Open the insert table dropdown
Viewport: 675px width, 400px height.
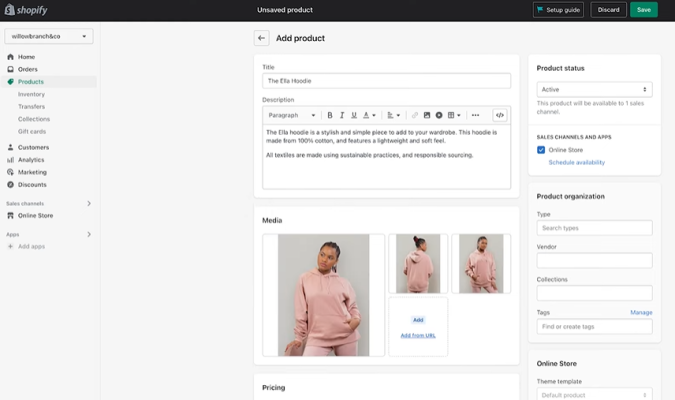click(454, 115)
